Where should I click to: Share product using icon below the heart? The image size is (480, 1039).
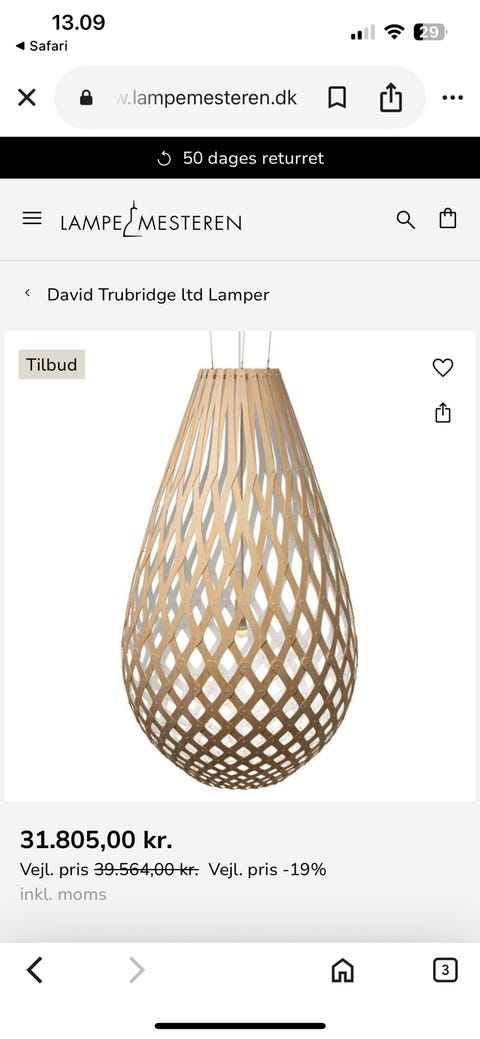(443, 412)
